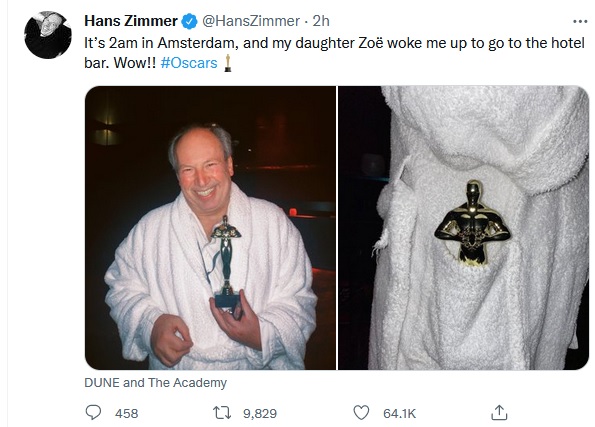Open the three-dot more options menu
The width and height of the screenshot is (595, 427).
click(x=580, y=22)
